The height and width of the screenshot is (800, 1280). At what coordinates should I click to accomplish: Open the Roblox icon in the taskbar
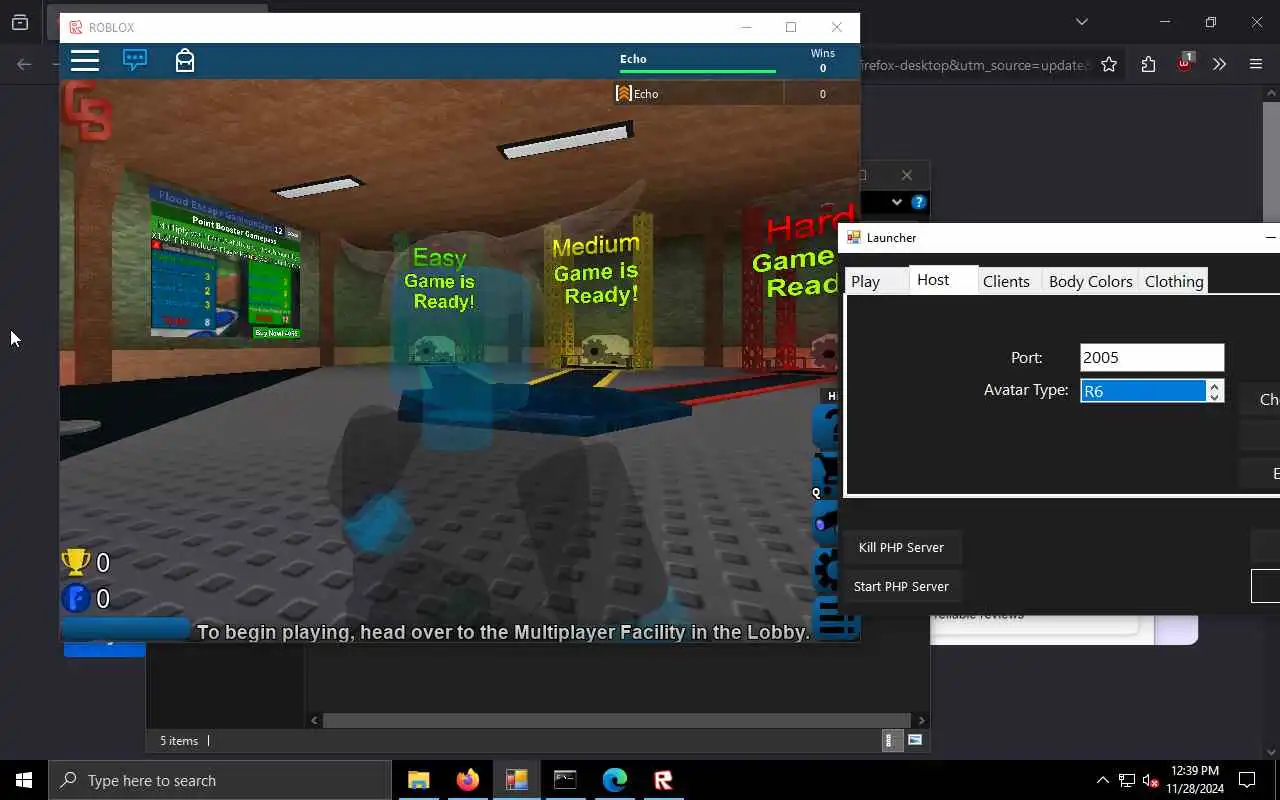click(x=663, y=780)
